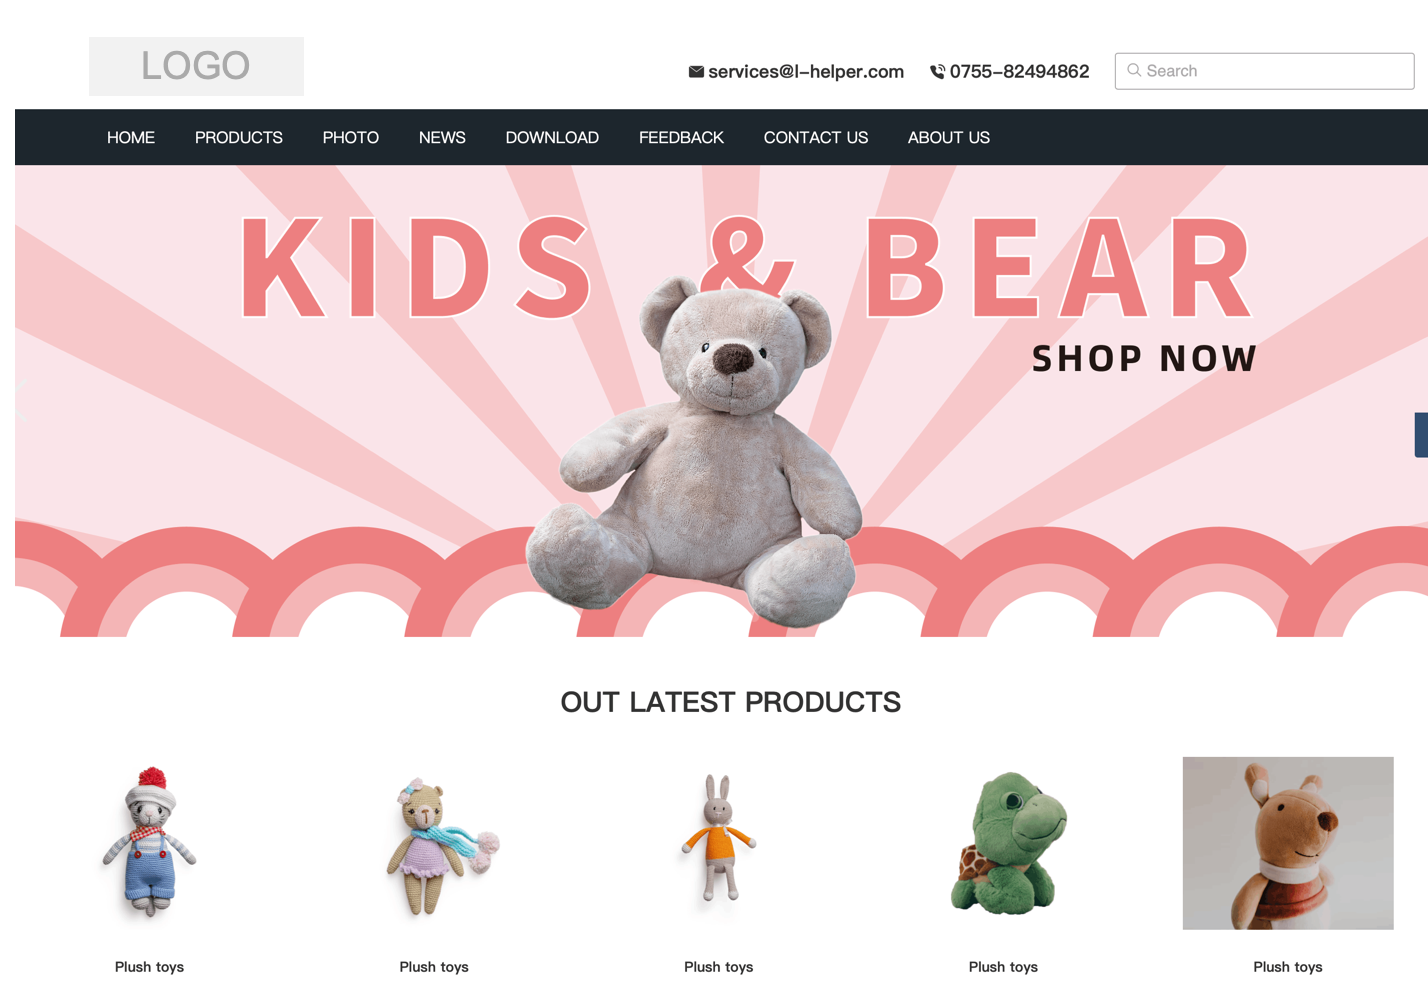The image size is (1428, 992).
Task: Click the SHOP NOW banner text
Action: [1144, 358]
